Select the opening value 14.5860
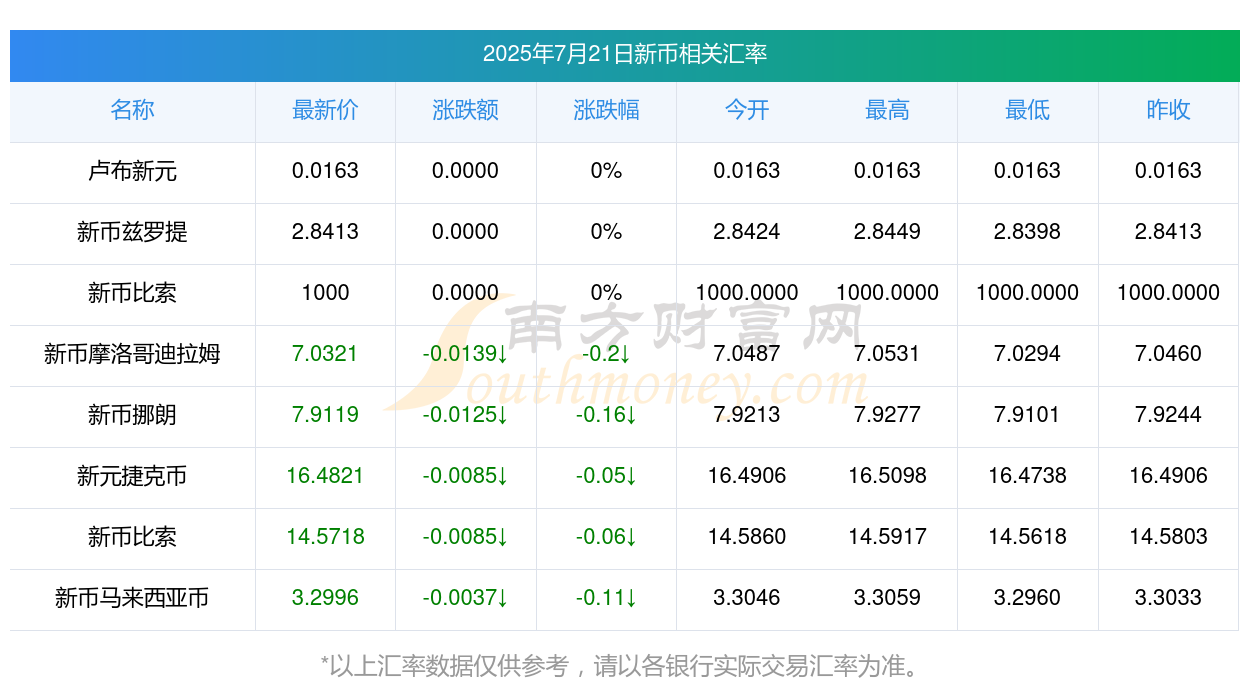1250x698 pixels. (x=747, y=537)
